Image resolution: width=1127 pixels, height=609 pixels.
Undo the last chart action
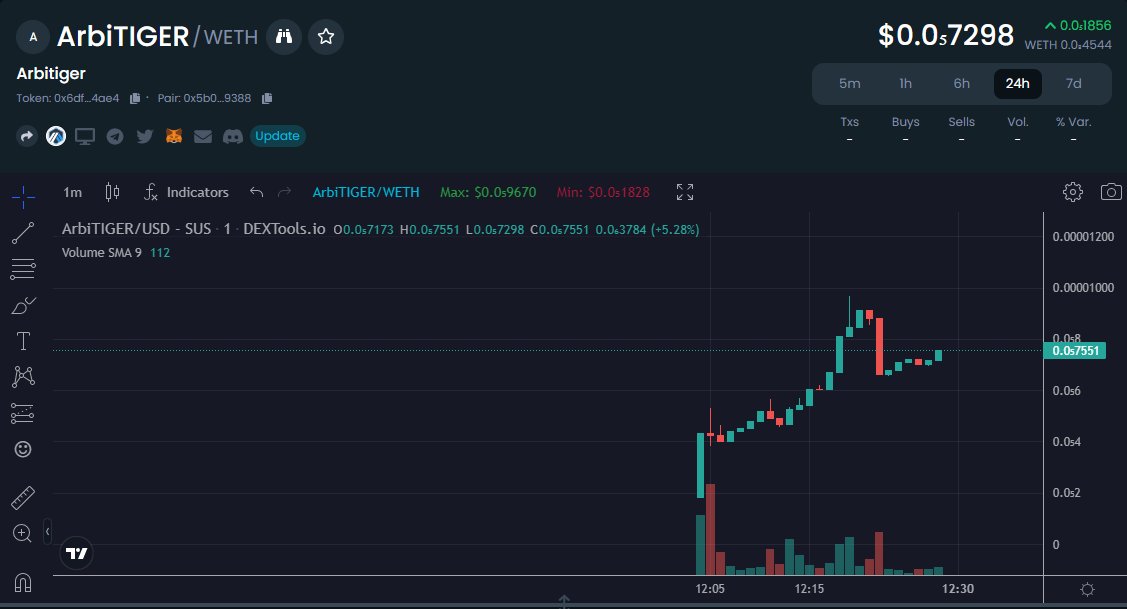(x=257, y=192)
